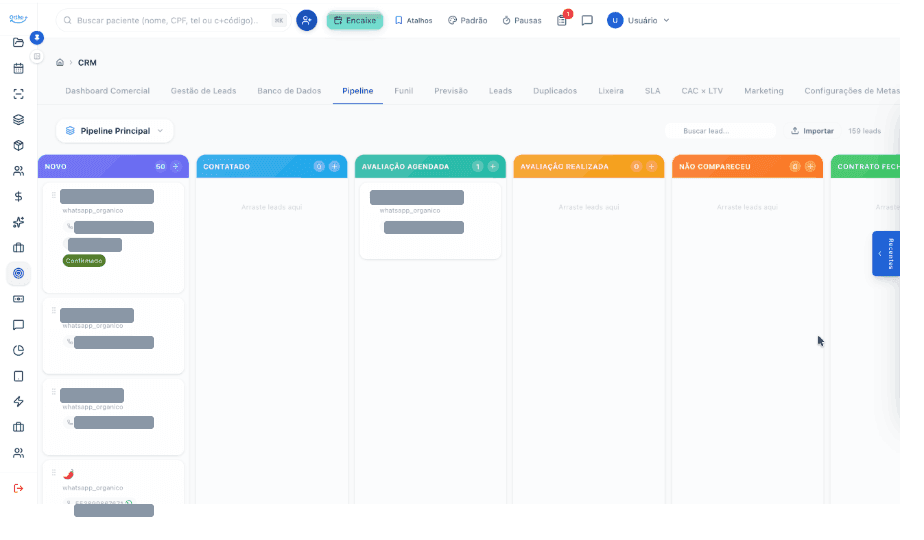Open the messages icon in top bar
The height and width of the screenshot is (540, 924).
coord(587,20)
